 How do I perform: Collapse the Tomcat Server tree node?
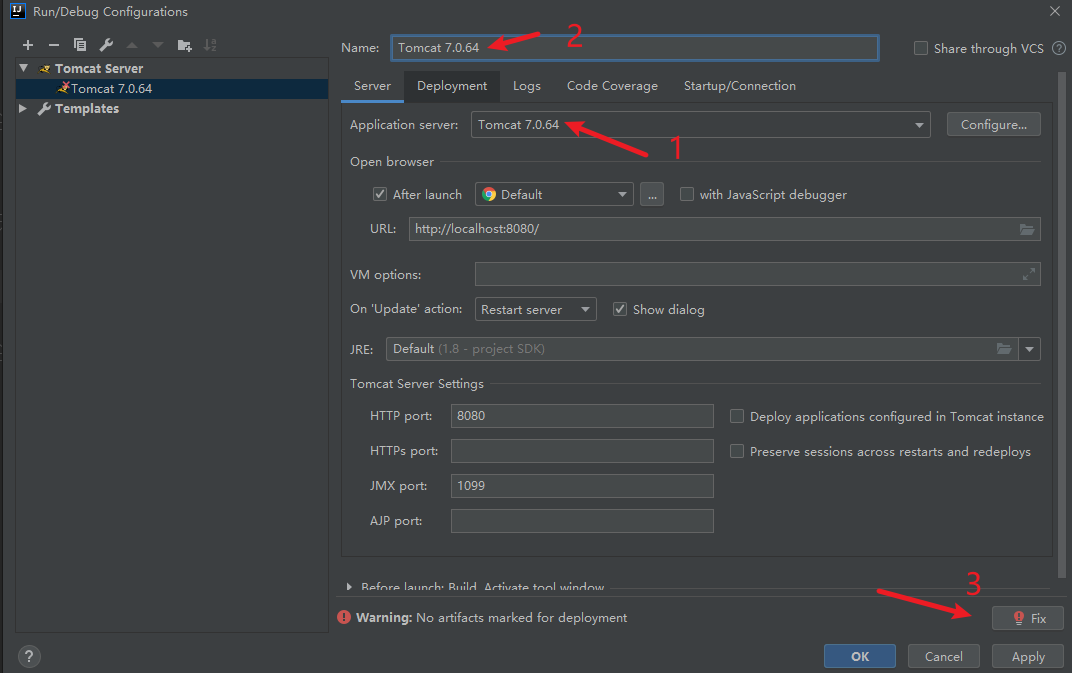pyautogui.click(x=24, y=68)
